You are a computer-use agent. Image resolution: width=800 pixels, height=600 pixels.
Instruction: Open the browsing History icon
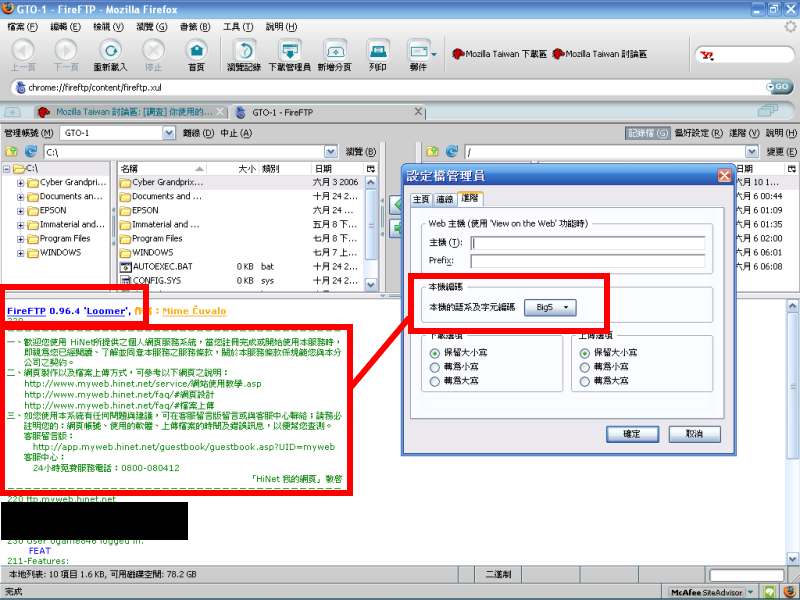[x=244, y=51]
